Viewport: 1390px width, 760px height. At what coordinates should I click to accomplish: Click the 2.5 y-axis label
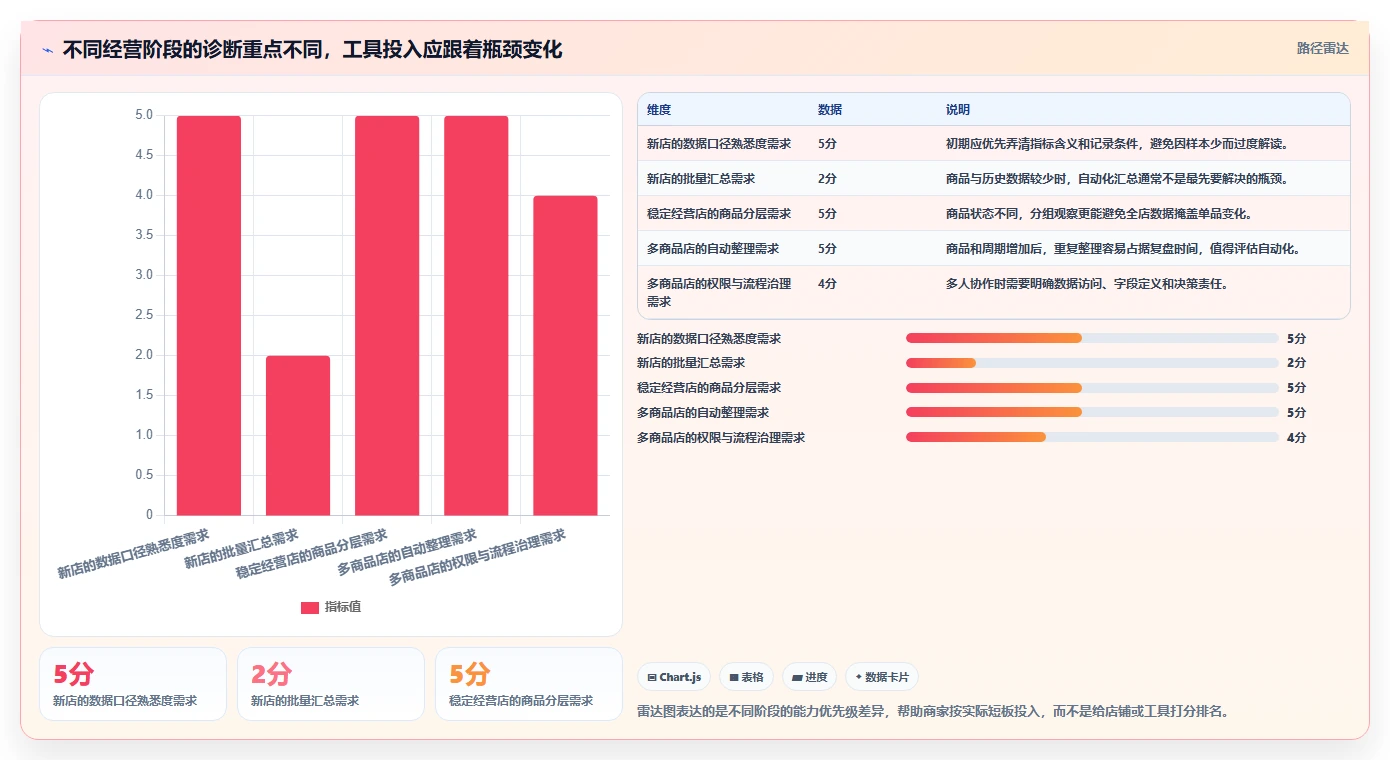pos(144,315)
